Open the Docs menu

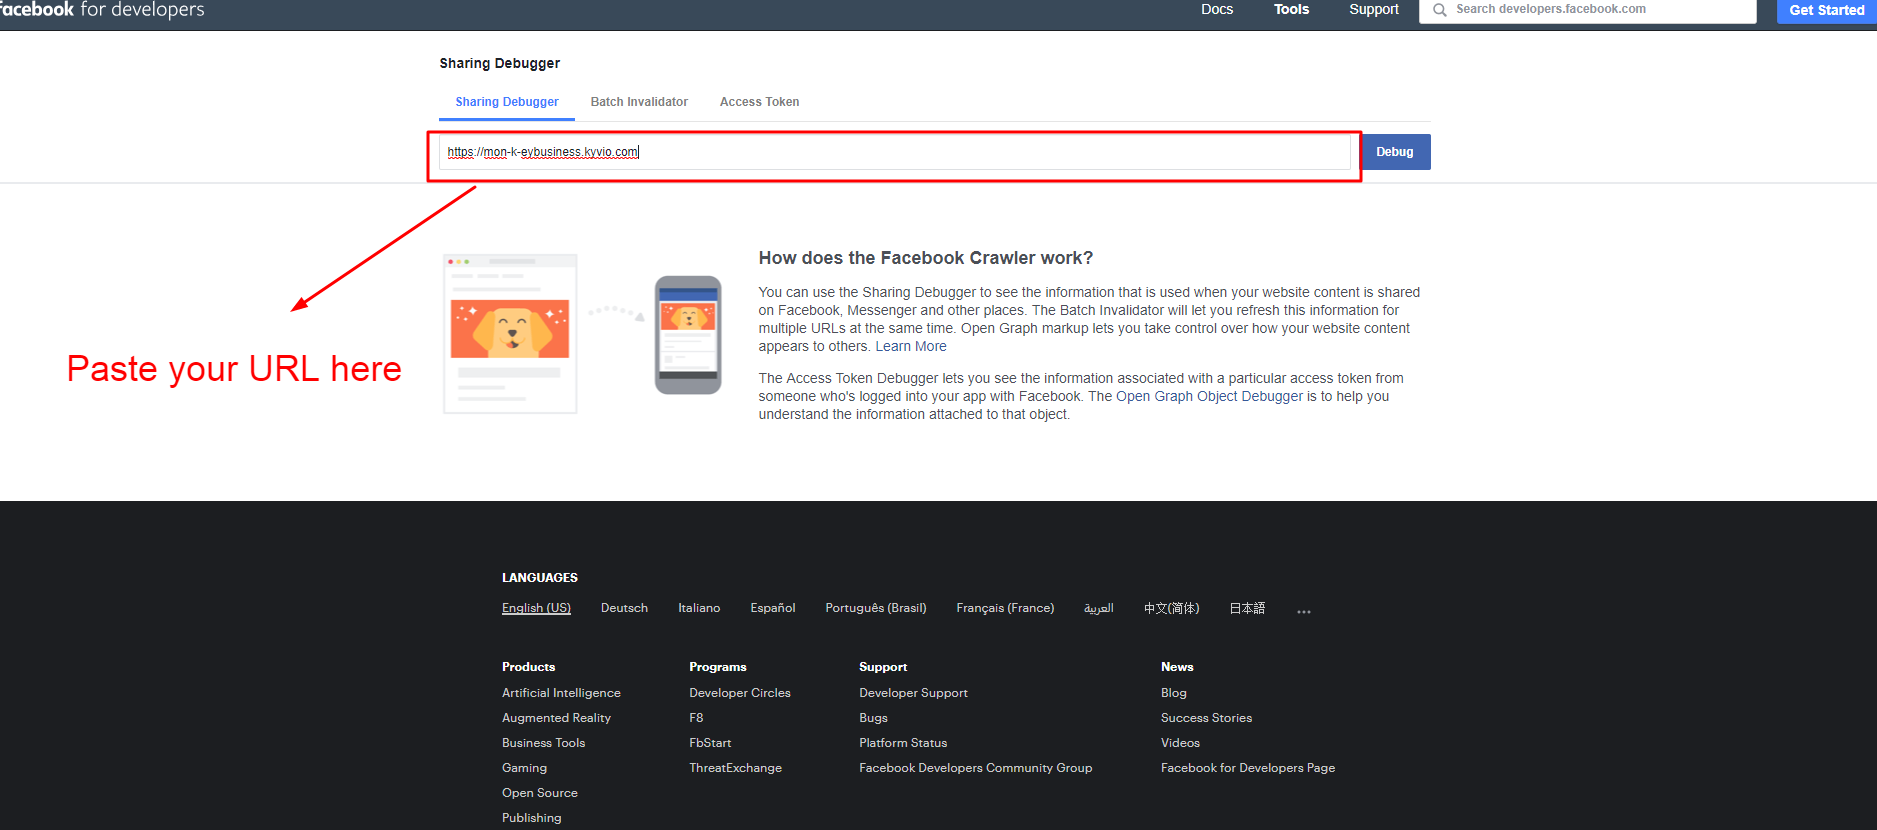(1217, 10)
